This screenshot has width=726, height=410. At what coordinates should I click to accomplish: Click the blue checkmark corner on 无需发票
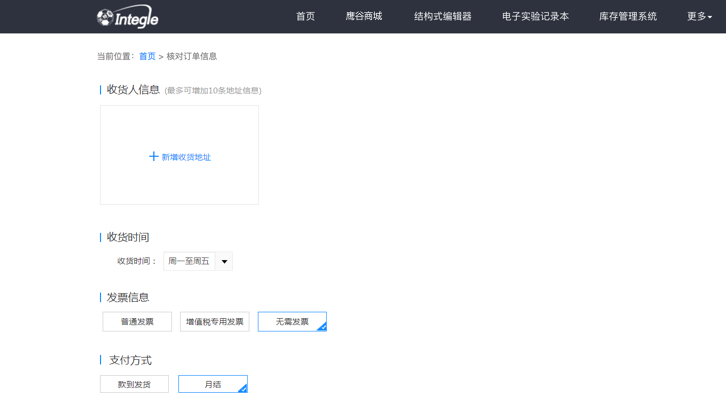[x=321, y=327]
